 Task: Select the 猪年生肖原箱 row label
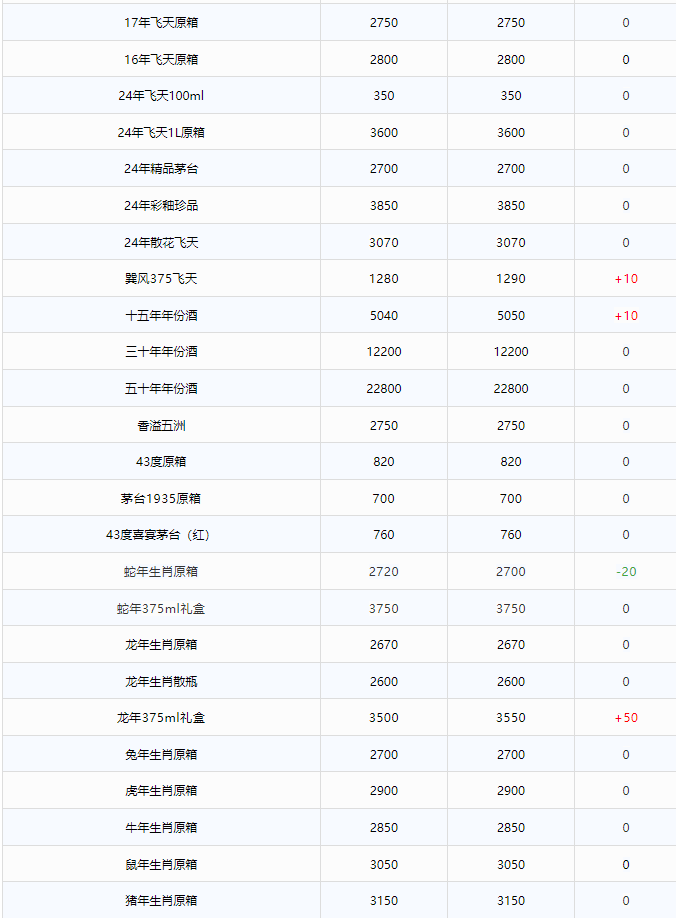(x=161, y=901)
